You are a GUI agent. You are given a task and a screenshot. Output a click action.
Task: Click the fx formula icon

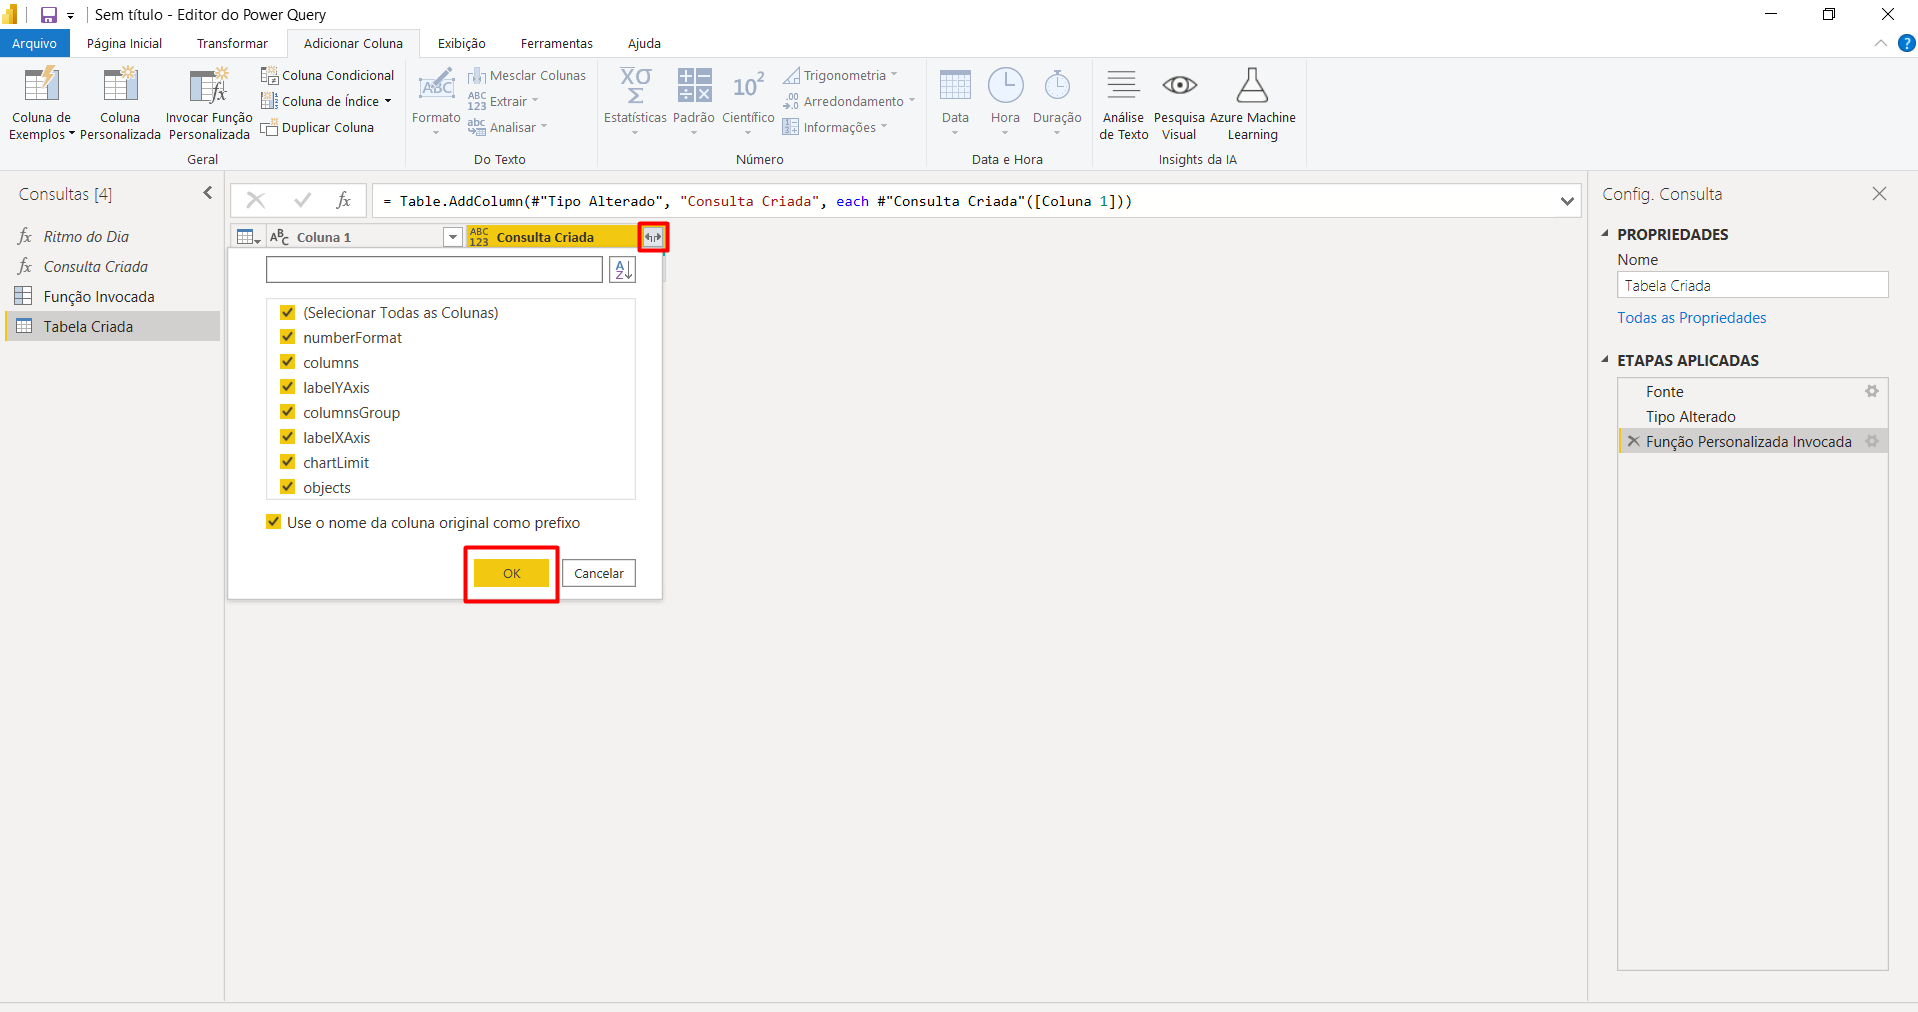coord(343,200)
